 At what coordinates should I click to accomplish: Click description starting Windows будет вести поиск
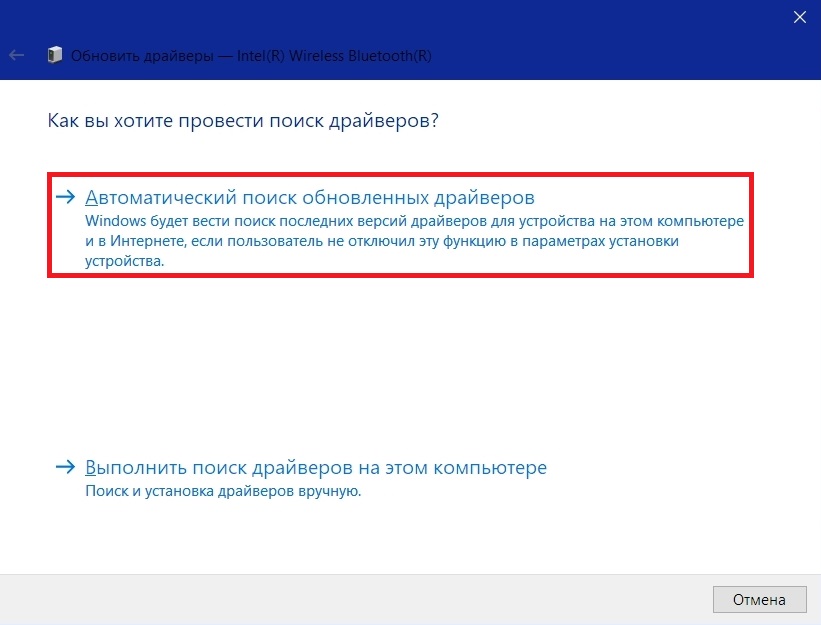pos(414,241)
